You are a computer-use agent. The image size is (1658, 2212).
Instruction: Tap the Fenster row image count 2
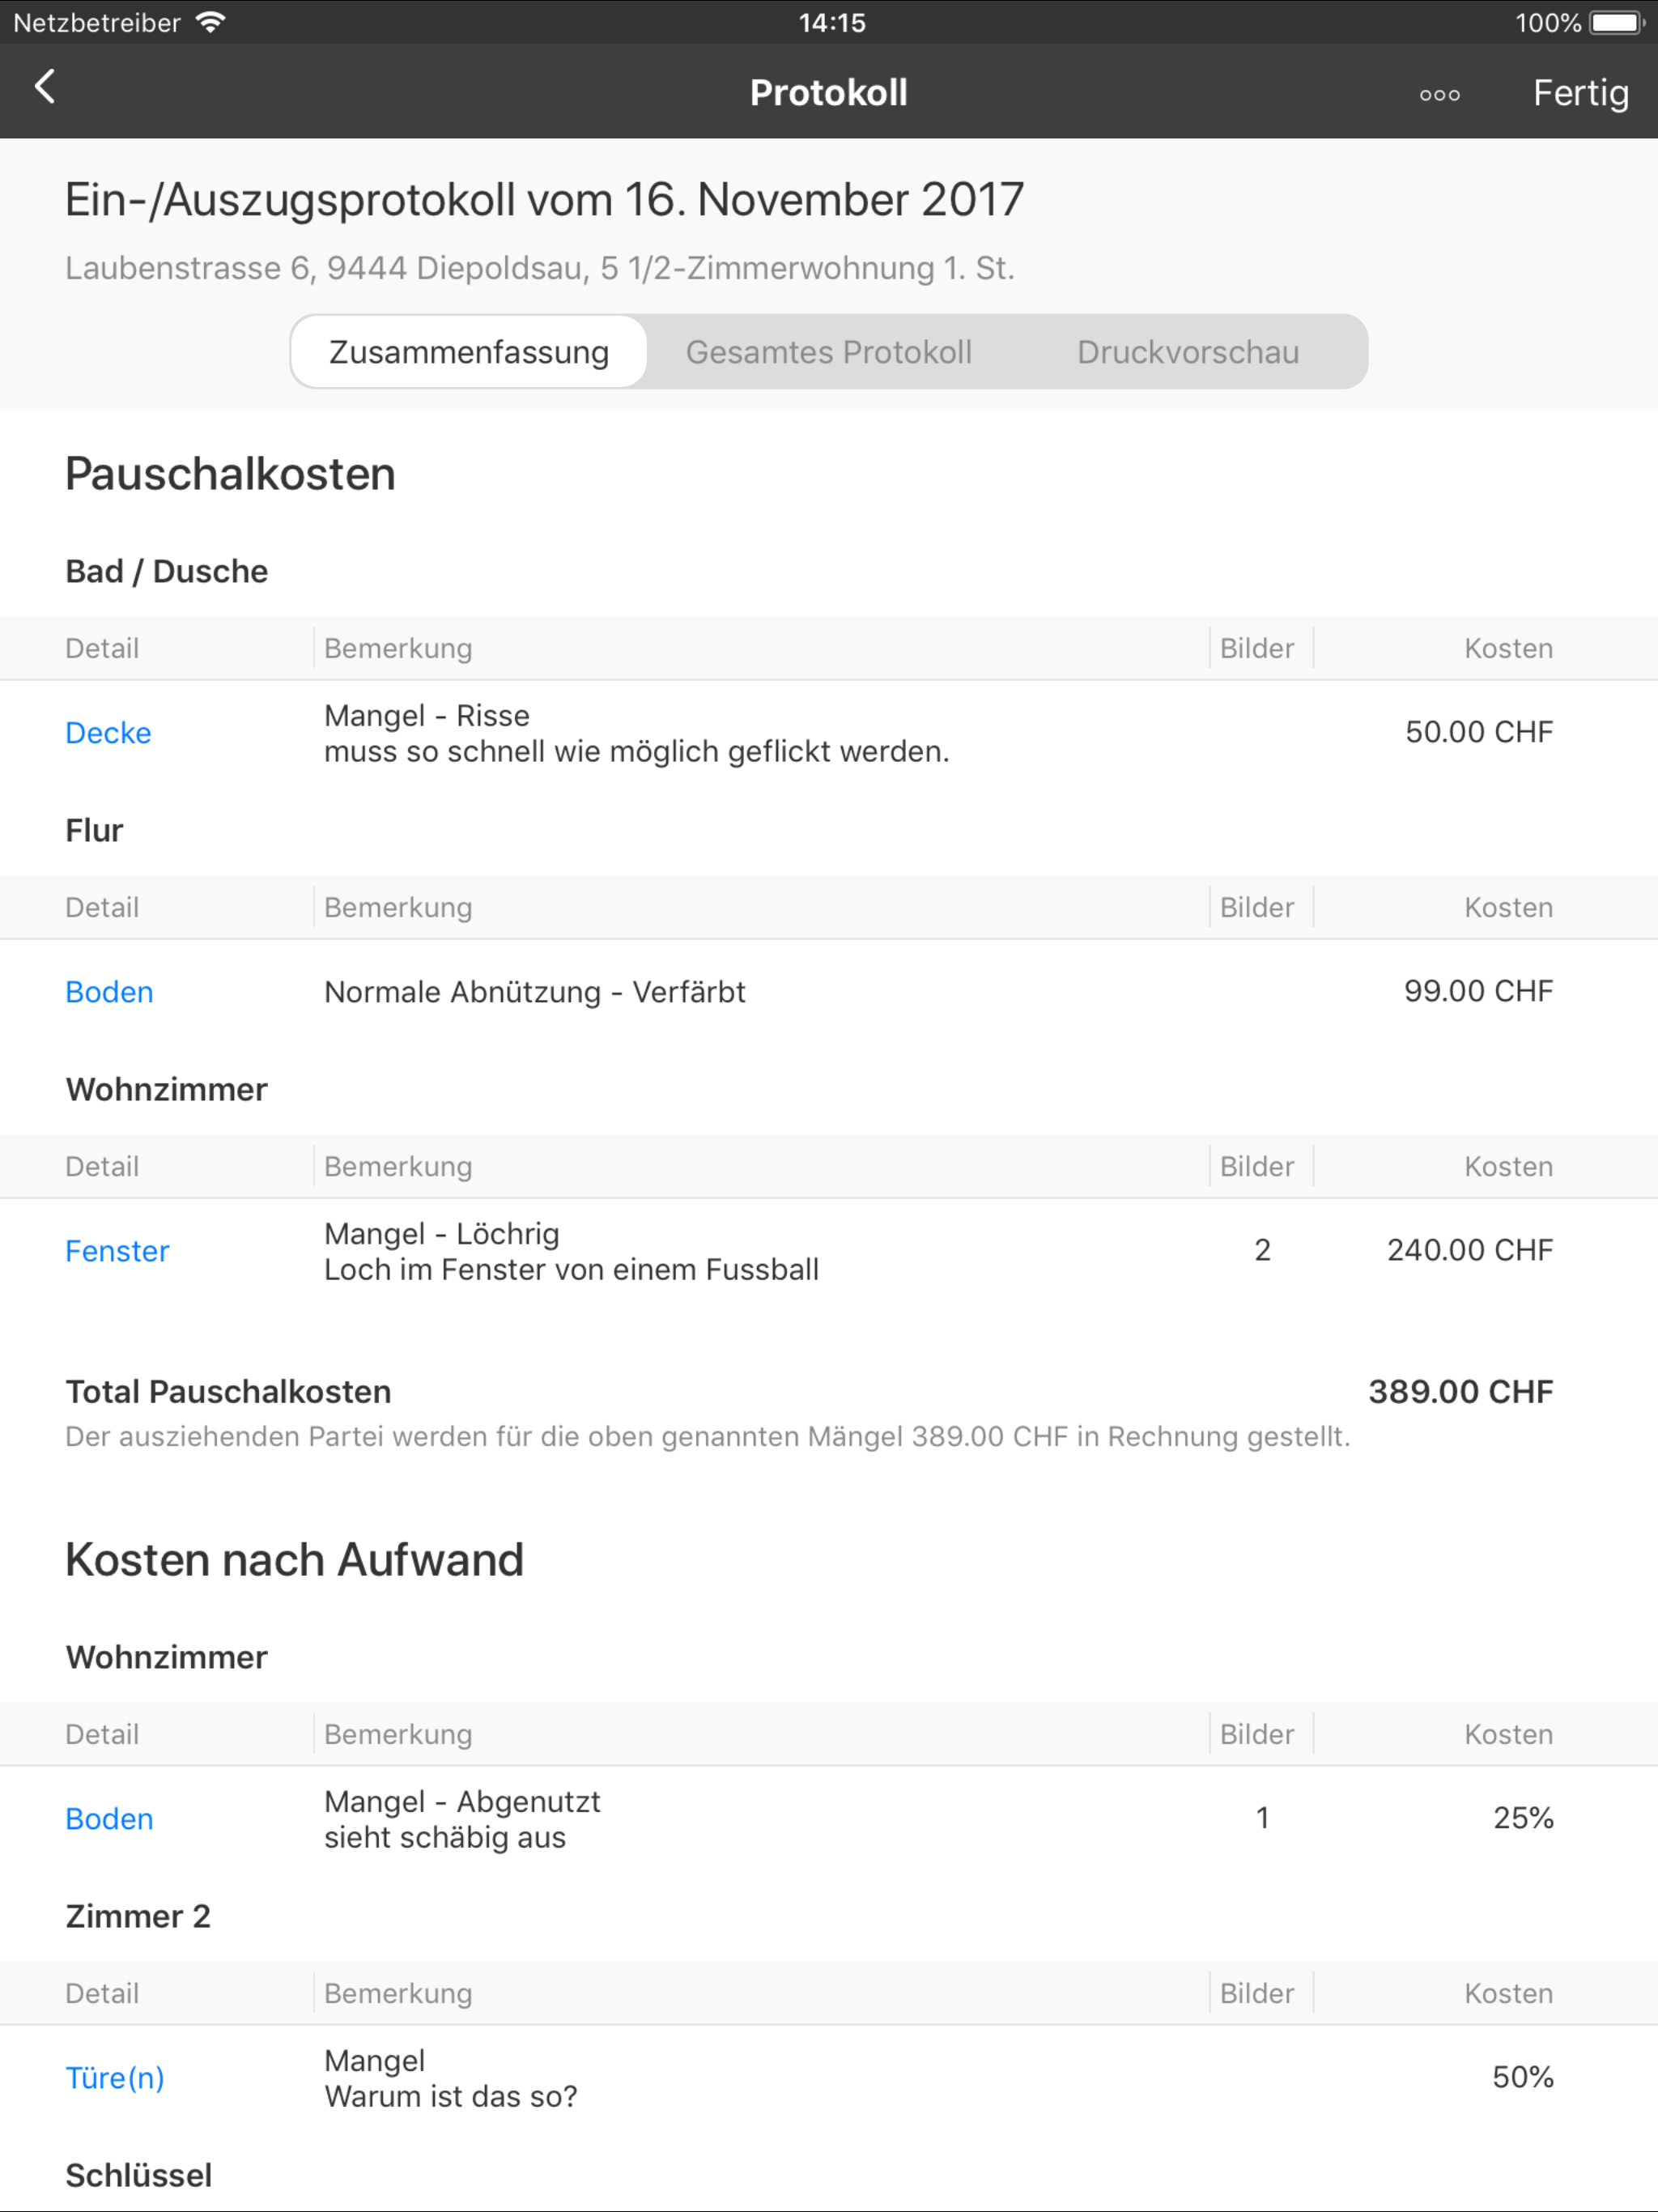(1262, 1250)
